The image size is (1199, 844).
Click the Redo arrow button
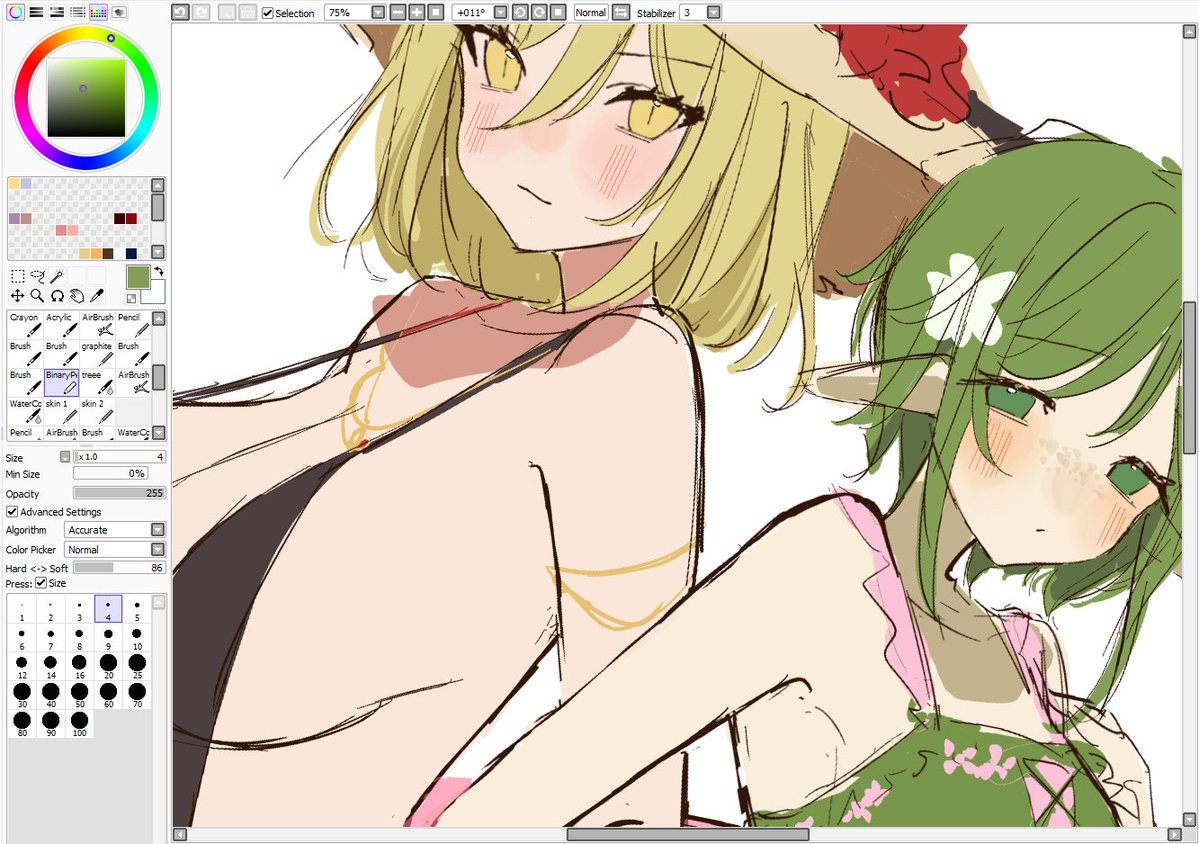[x=201, y=12]
